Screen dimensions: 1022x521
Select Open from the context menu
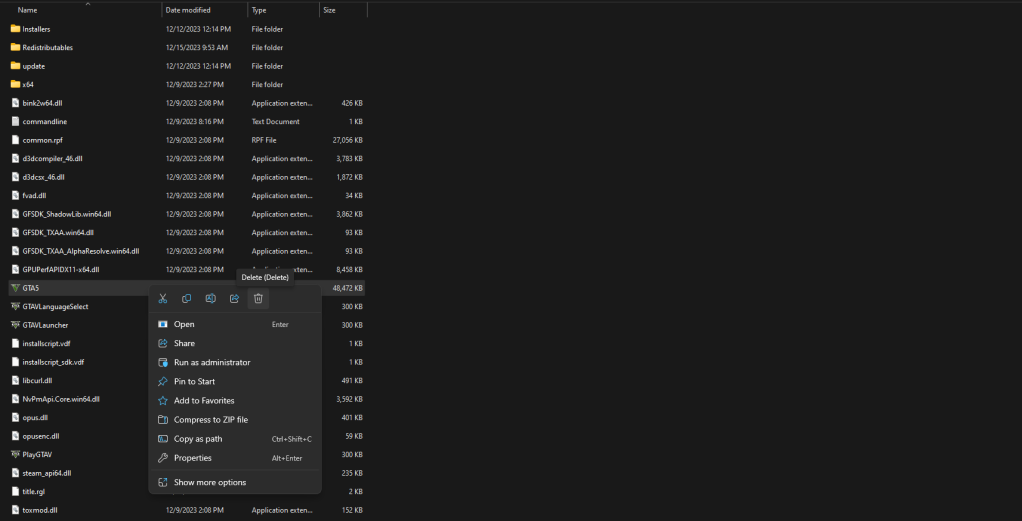[x=184, y=324]
